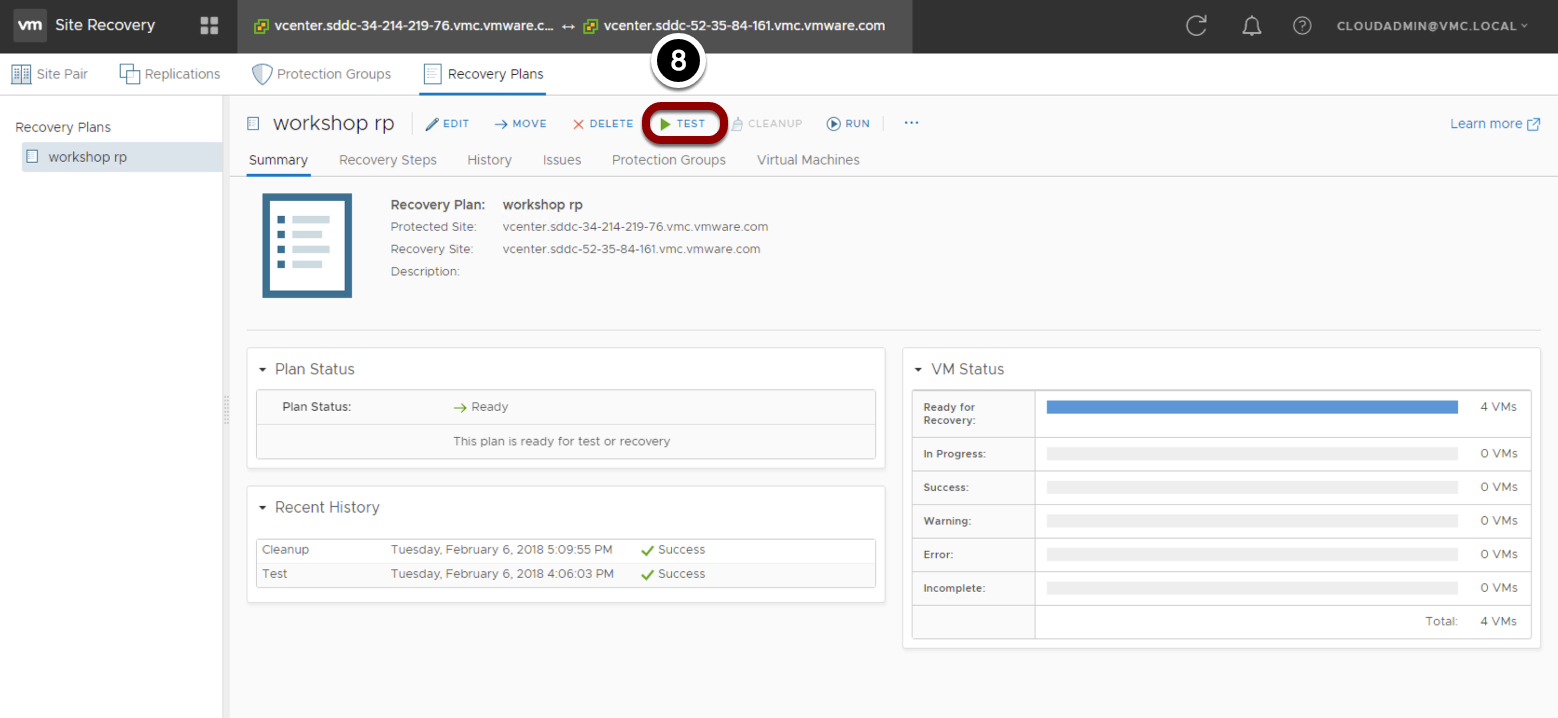Viewport: 1558px width, 718px height.
Task: Select the Protection Groups sub-tab
Action: pos(669,160)
